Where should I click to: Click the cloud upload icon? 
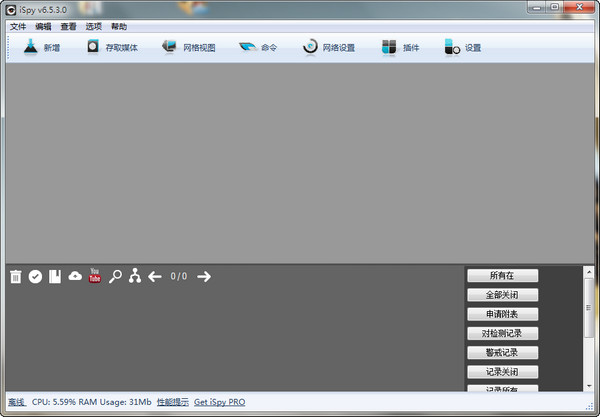[75, 277]
